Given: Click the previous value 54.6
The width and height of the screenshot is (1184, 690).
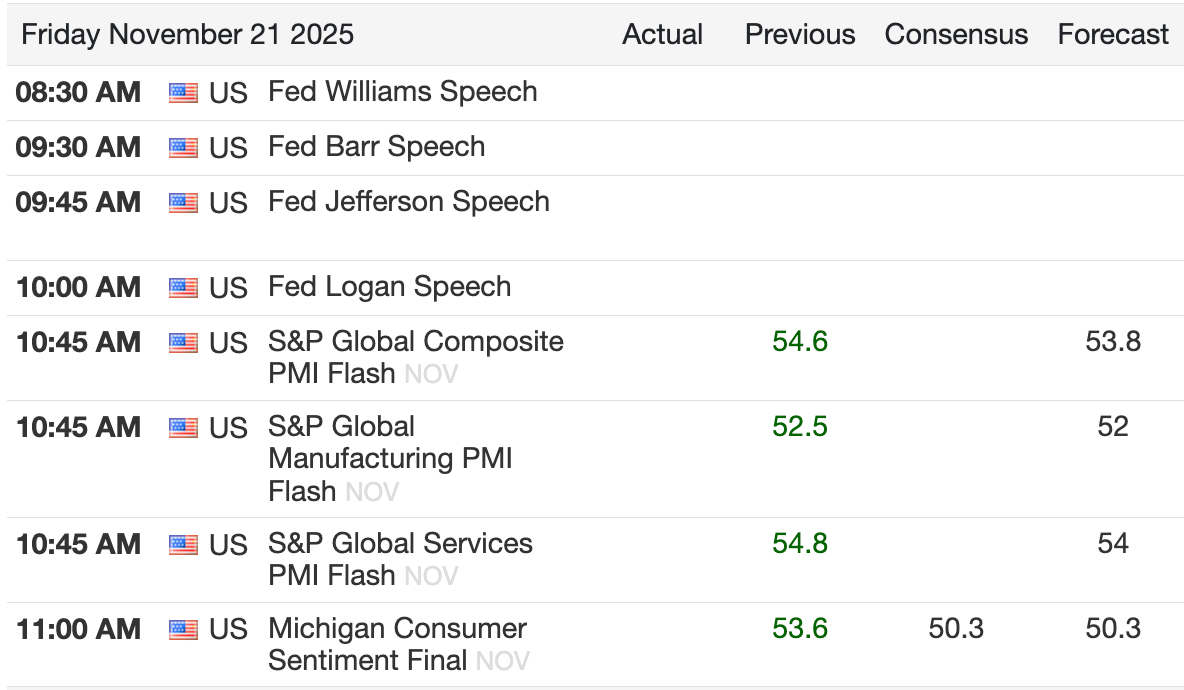Looking at the screenshot, I should pyautogui.click(x=800, y=342).
